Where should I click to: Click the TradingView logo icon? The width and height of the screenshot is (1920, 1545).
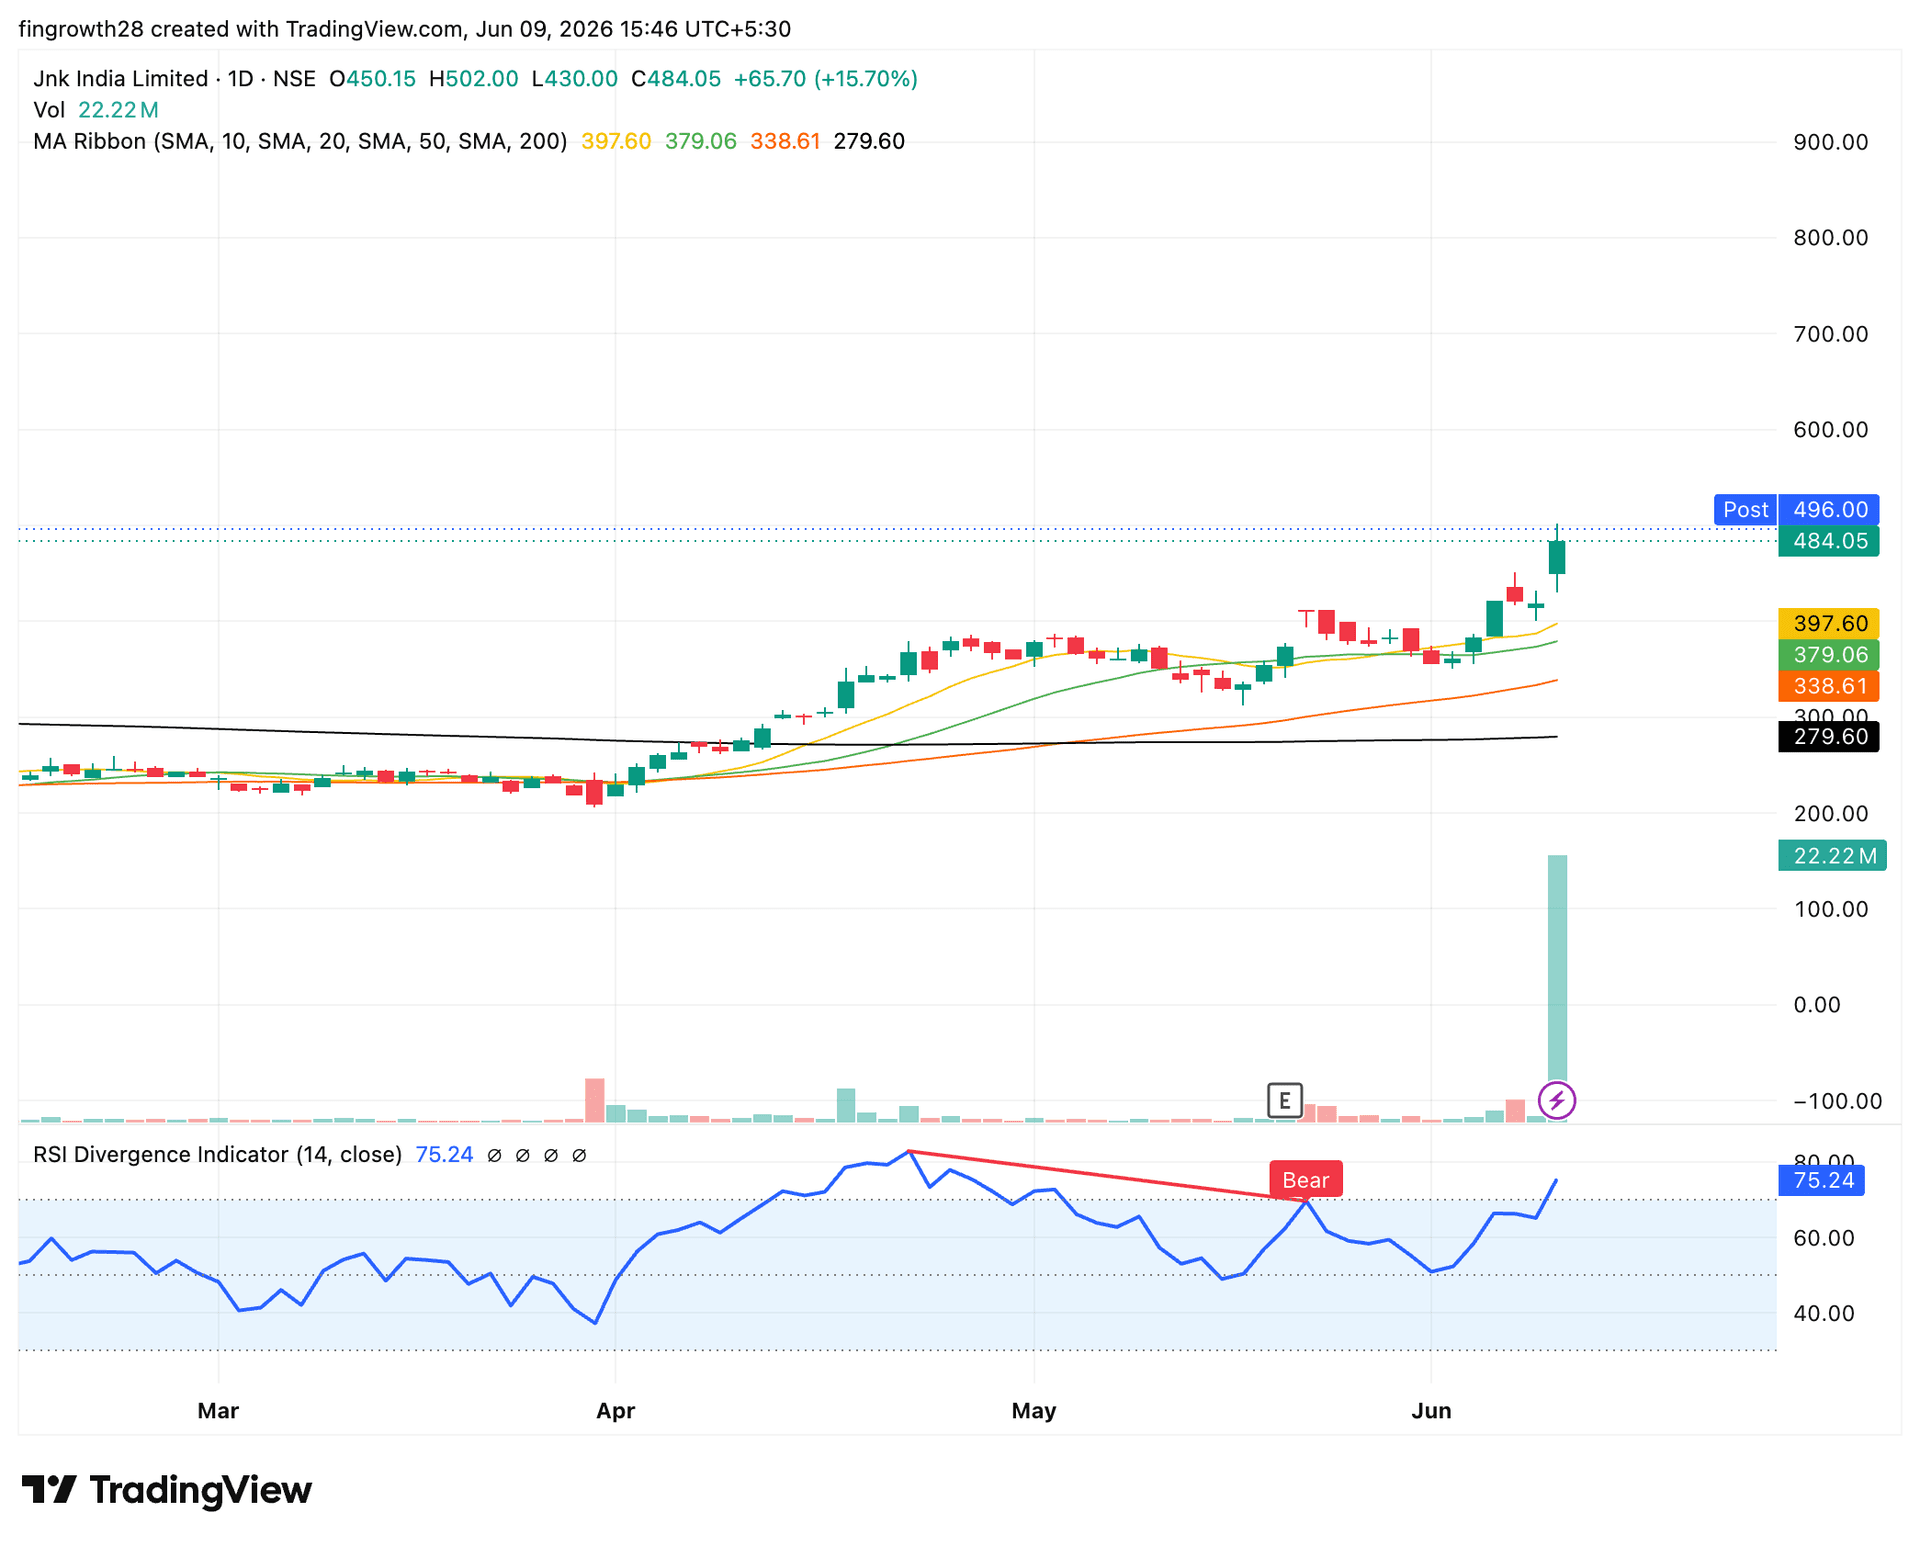click(49, 1489)
